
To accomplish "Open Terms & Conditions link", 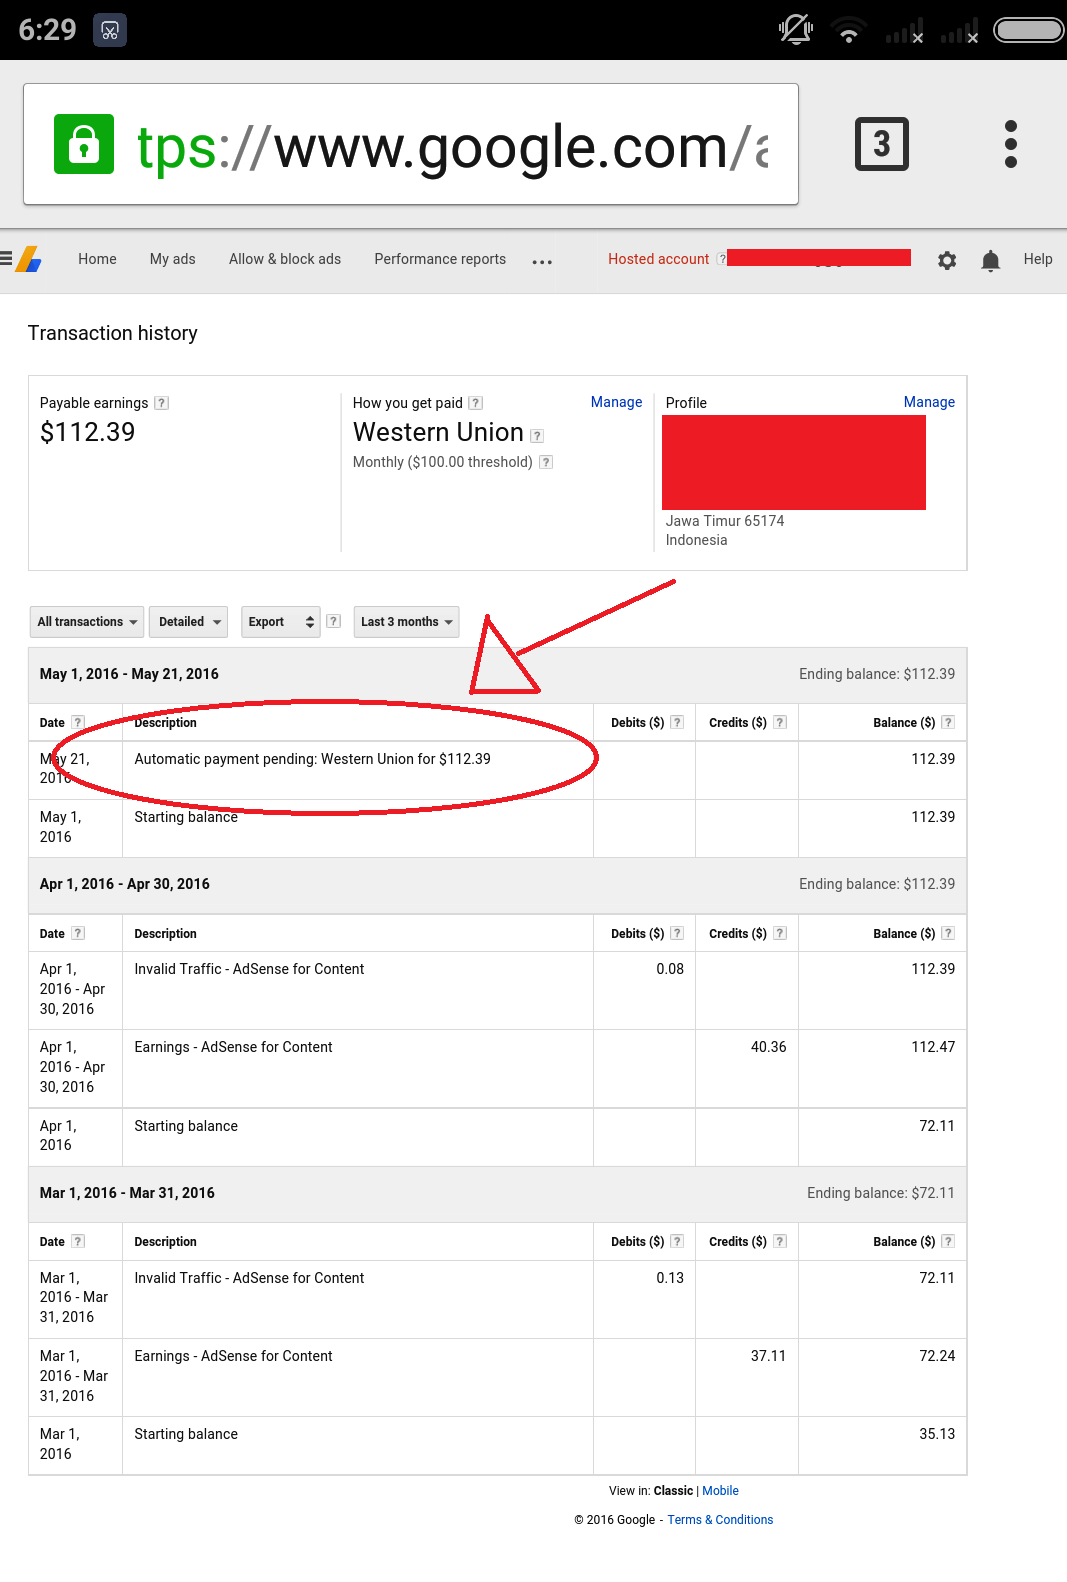I will coord(720,1520).
